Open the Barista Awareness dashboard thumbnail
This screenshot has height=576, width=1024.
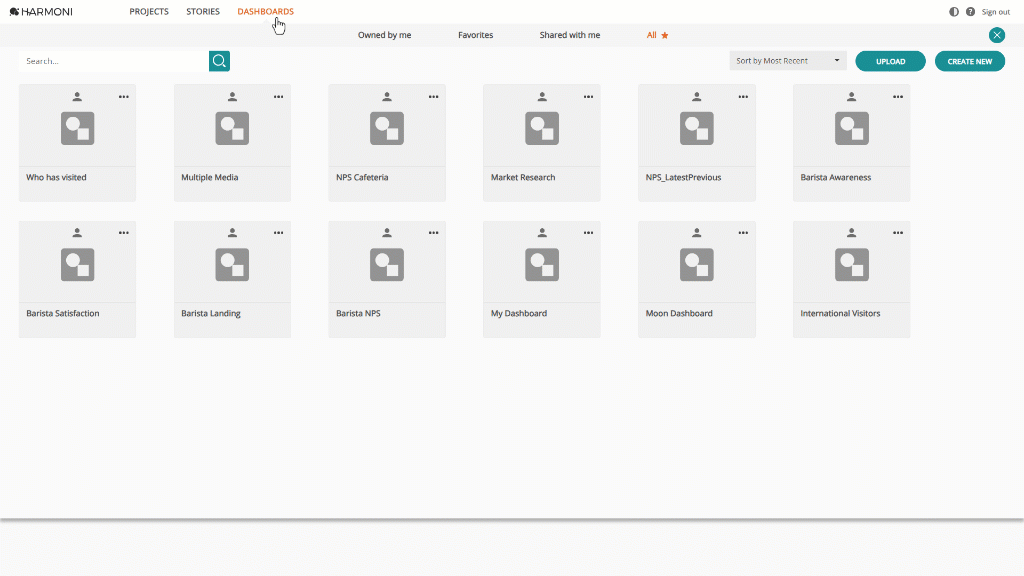pyautogui.click(x=852, y=128)
